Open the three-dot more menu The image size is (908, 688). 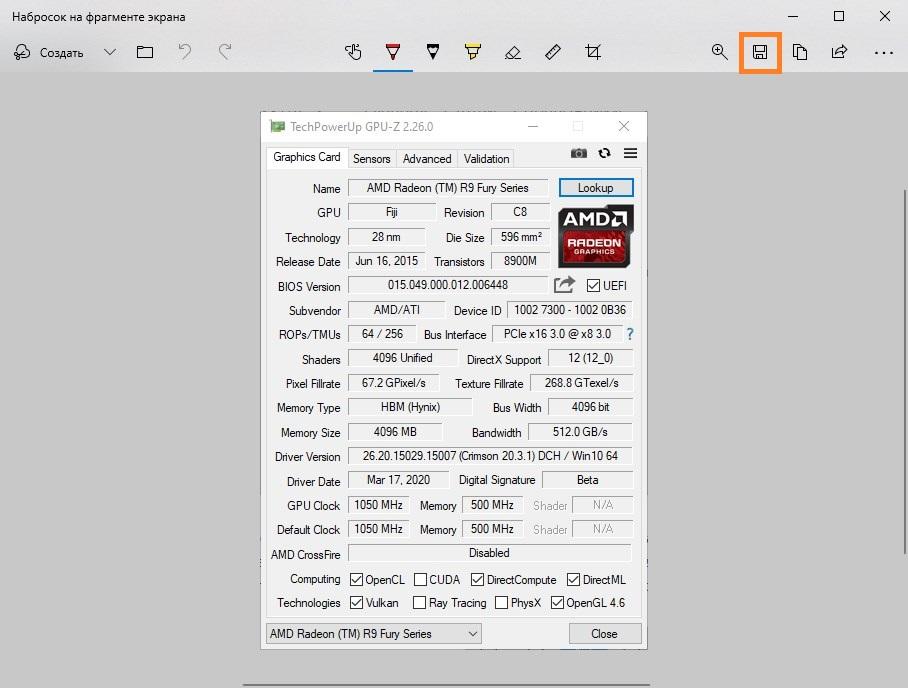click(884, 53)
